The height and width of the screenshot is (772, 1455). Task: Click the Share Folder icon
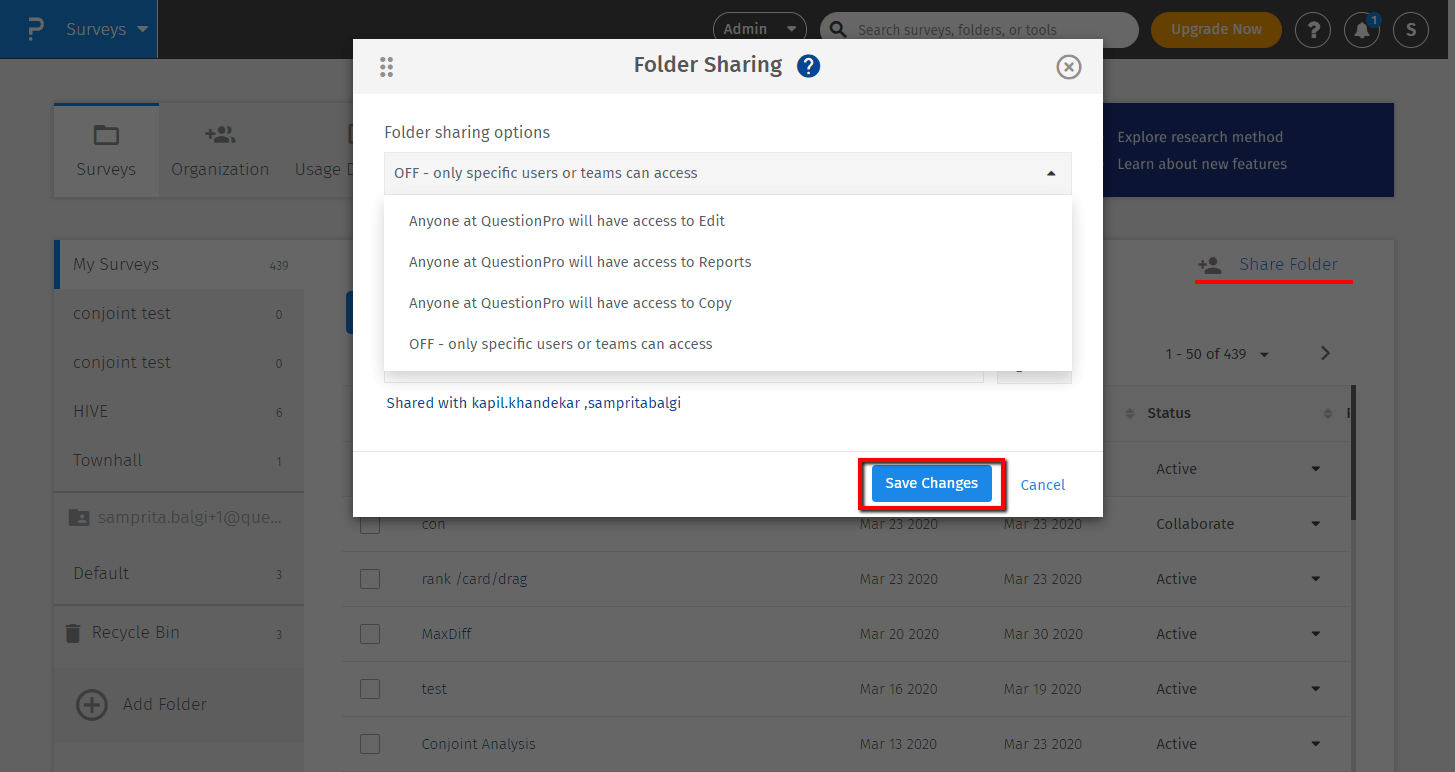[x=1210, y=265]
